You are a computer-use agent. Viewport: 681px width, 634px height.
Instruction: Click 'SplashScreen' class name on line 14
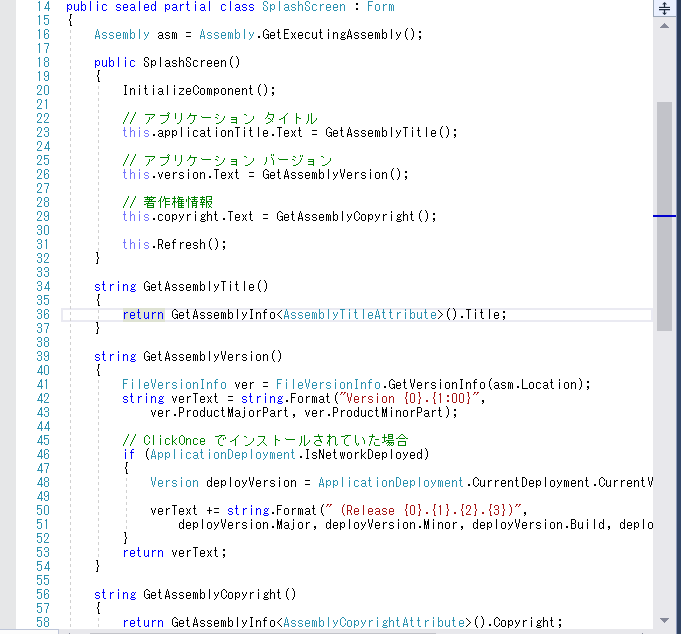click(x=304, y=7)
